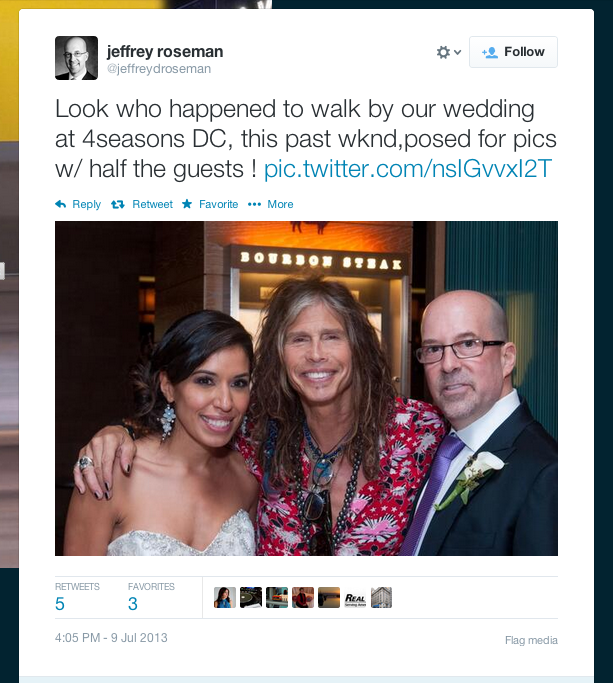This screenshot has height=683, width=613.
Task: Enlarge the attached wedding photo
Action: pos(306,388)
